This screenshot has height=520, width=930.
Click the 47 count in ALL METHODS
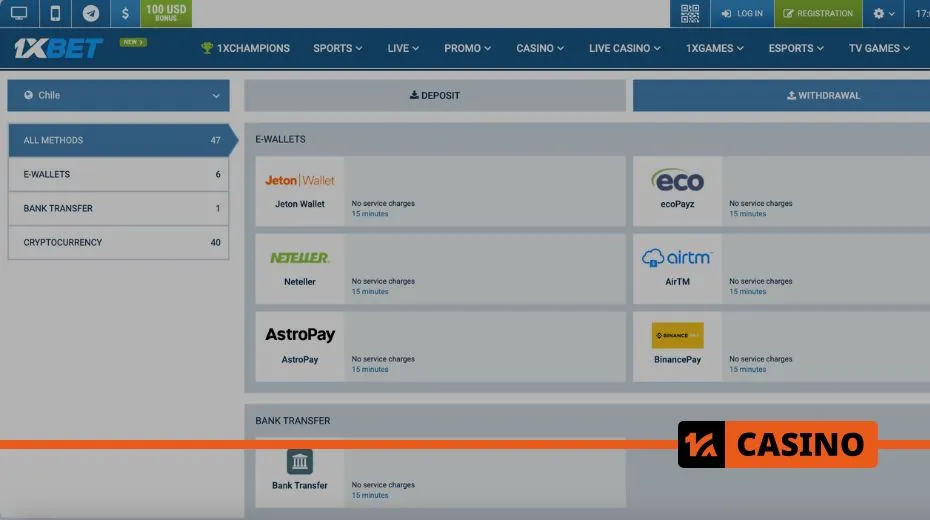[215, 141]
